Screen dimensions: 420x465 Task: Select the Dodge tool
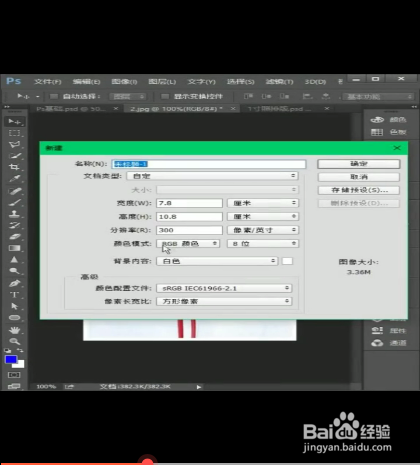click(x=14, y=271)
